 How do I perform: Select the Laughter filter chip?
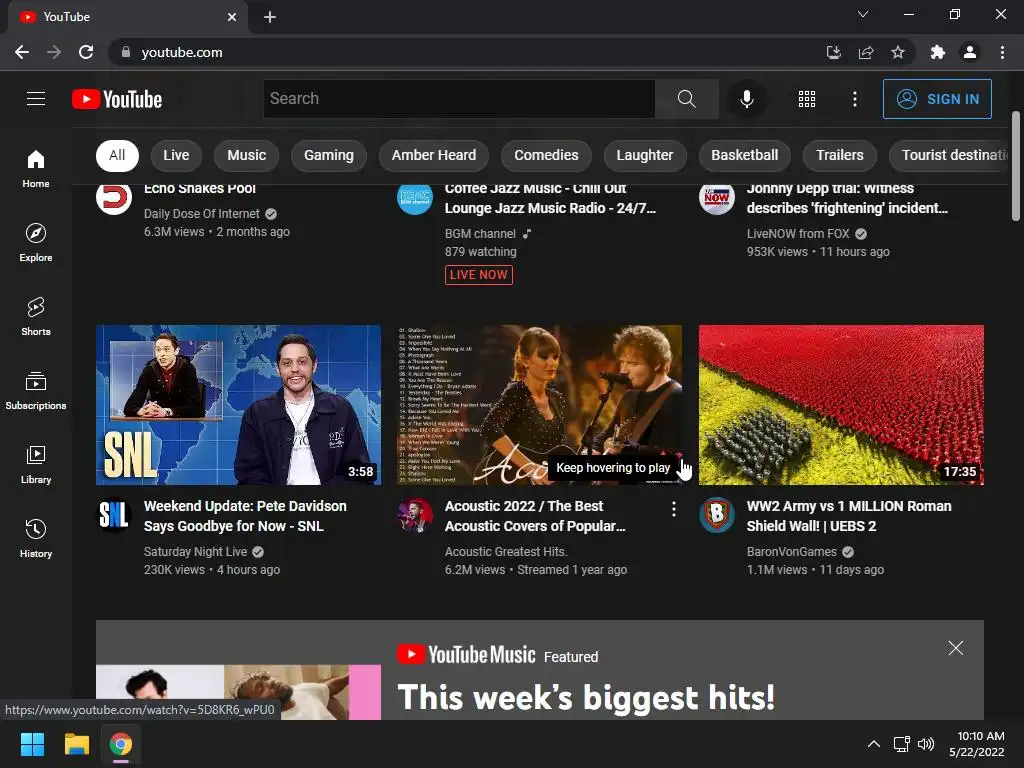tap(645, 155)
